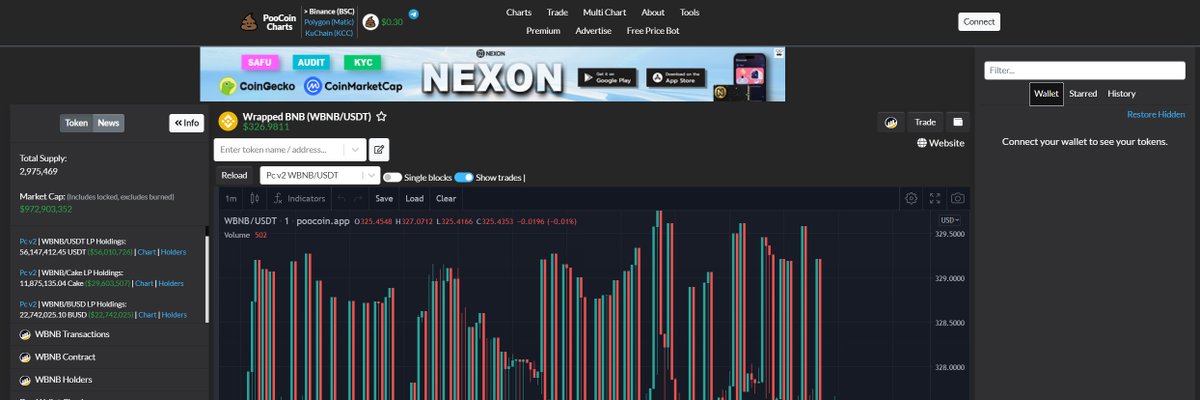Open the Multi Chart menu item
Screen dimensions: 1200x400
[x=605, y=13]
